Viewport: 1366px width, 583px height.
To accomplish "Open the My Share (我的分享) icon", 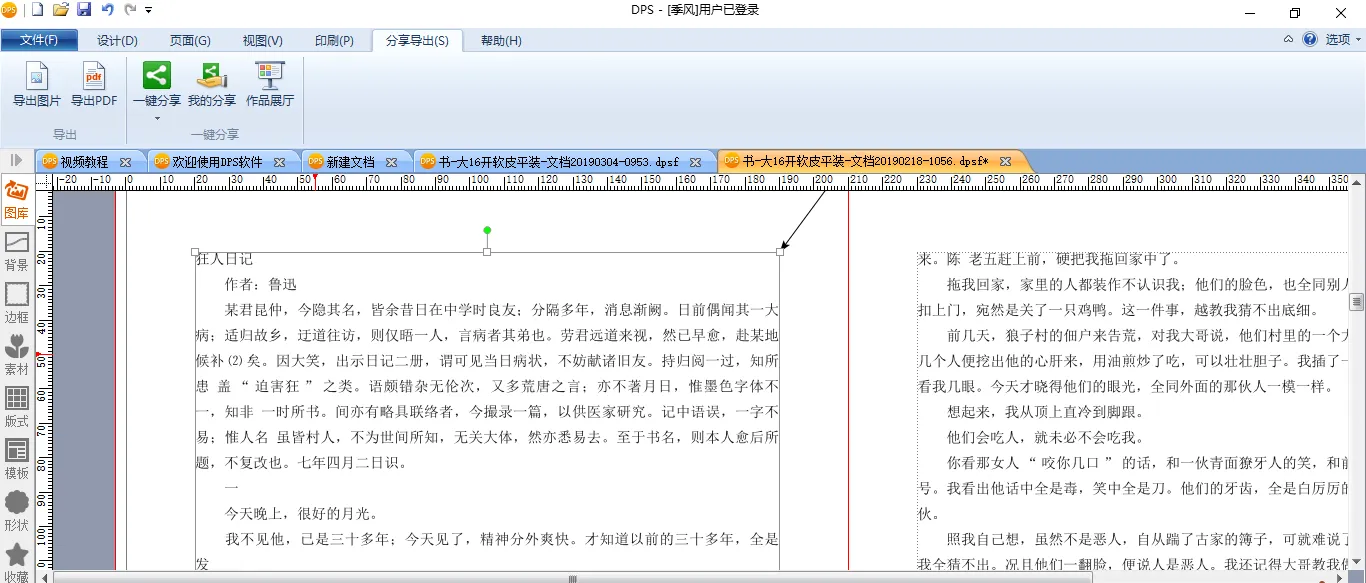I will (x=212, y=76).
